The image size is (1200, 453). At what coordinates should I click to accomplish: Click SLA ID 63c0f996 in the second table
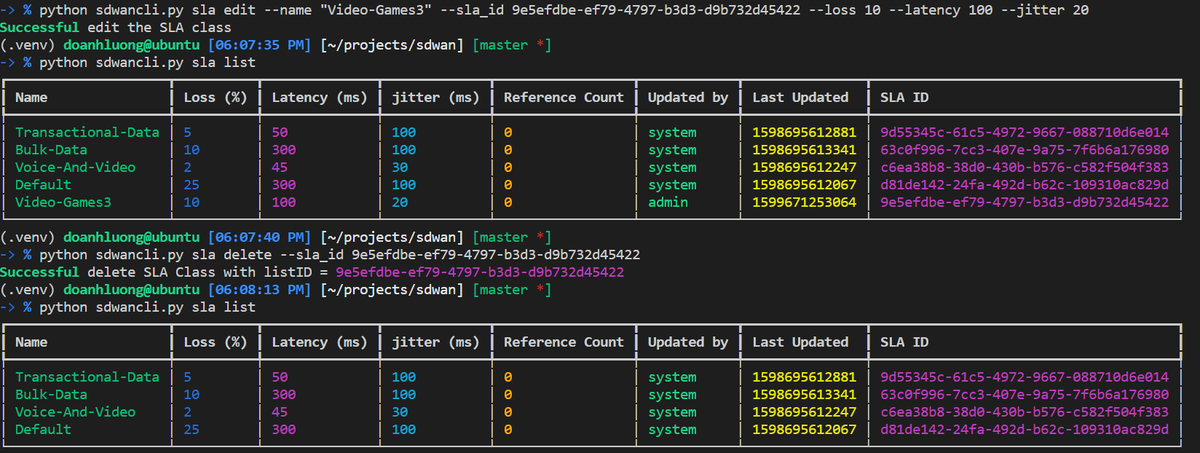click(1024, 395)
